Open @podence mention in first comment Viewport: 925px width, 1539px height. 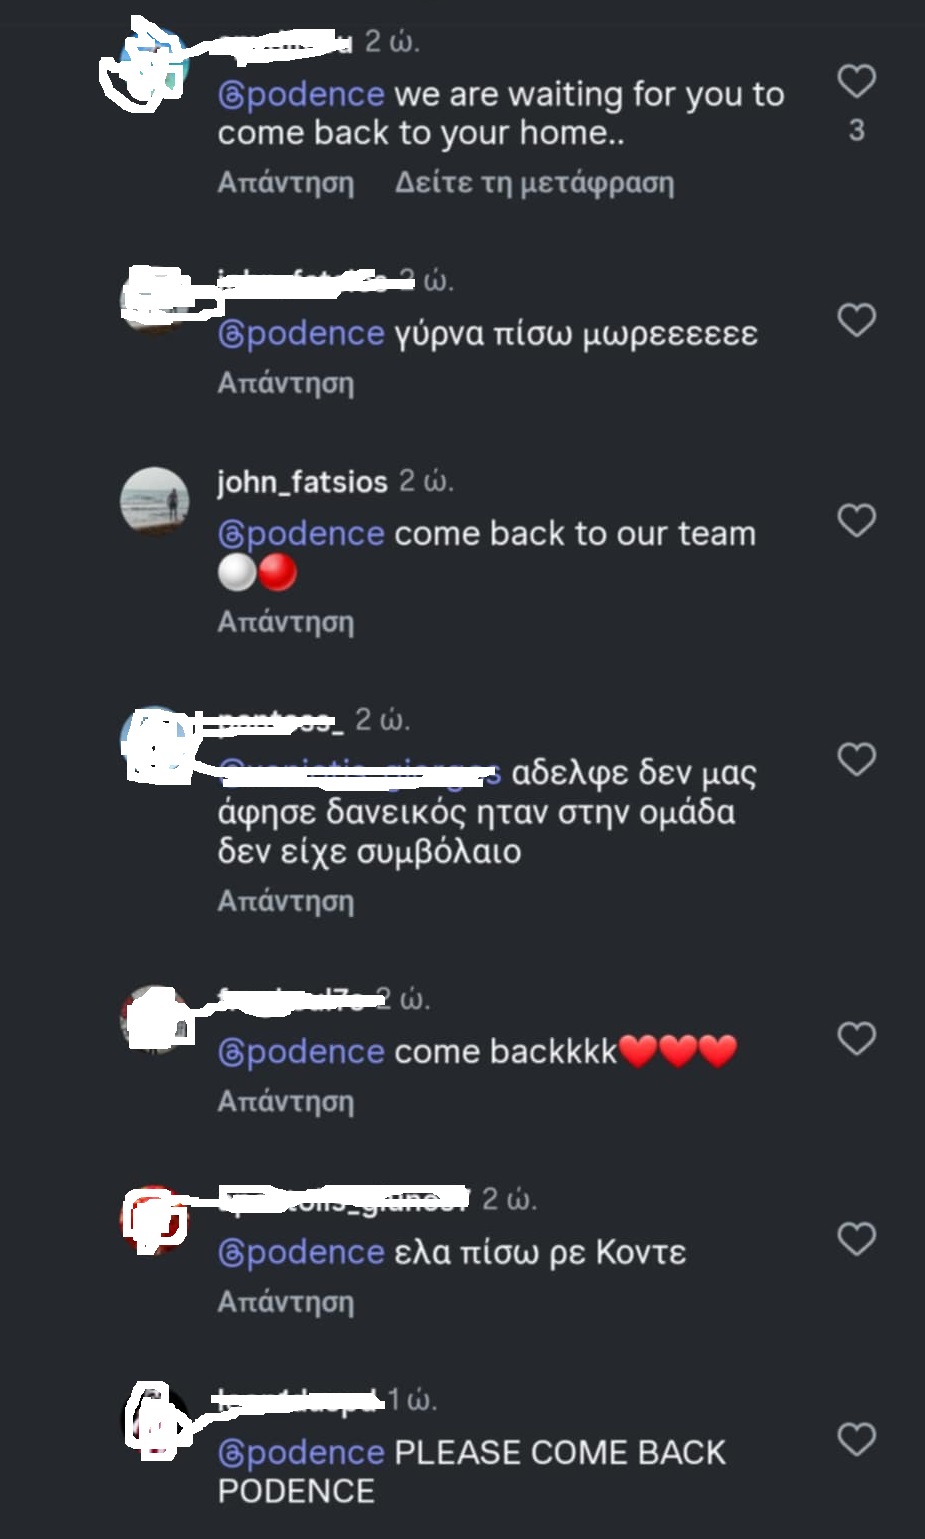point(301,94)
